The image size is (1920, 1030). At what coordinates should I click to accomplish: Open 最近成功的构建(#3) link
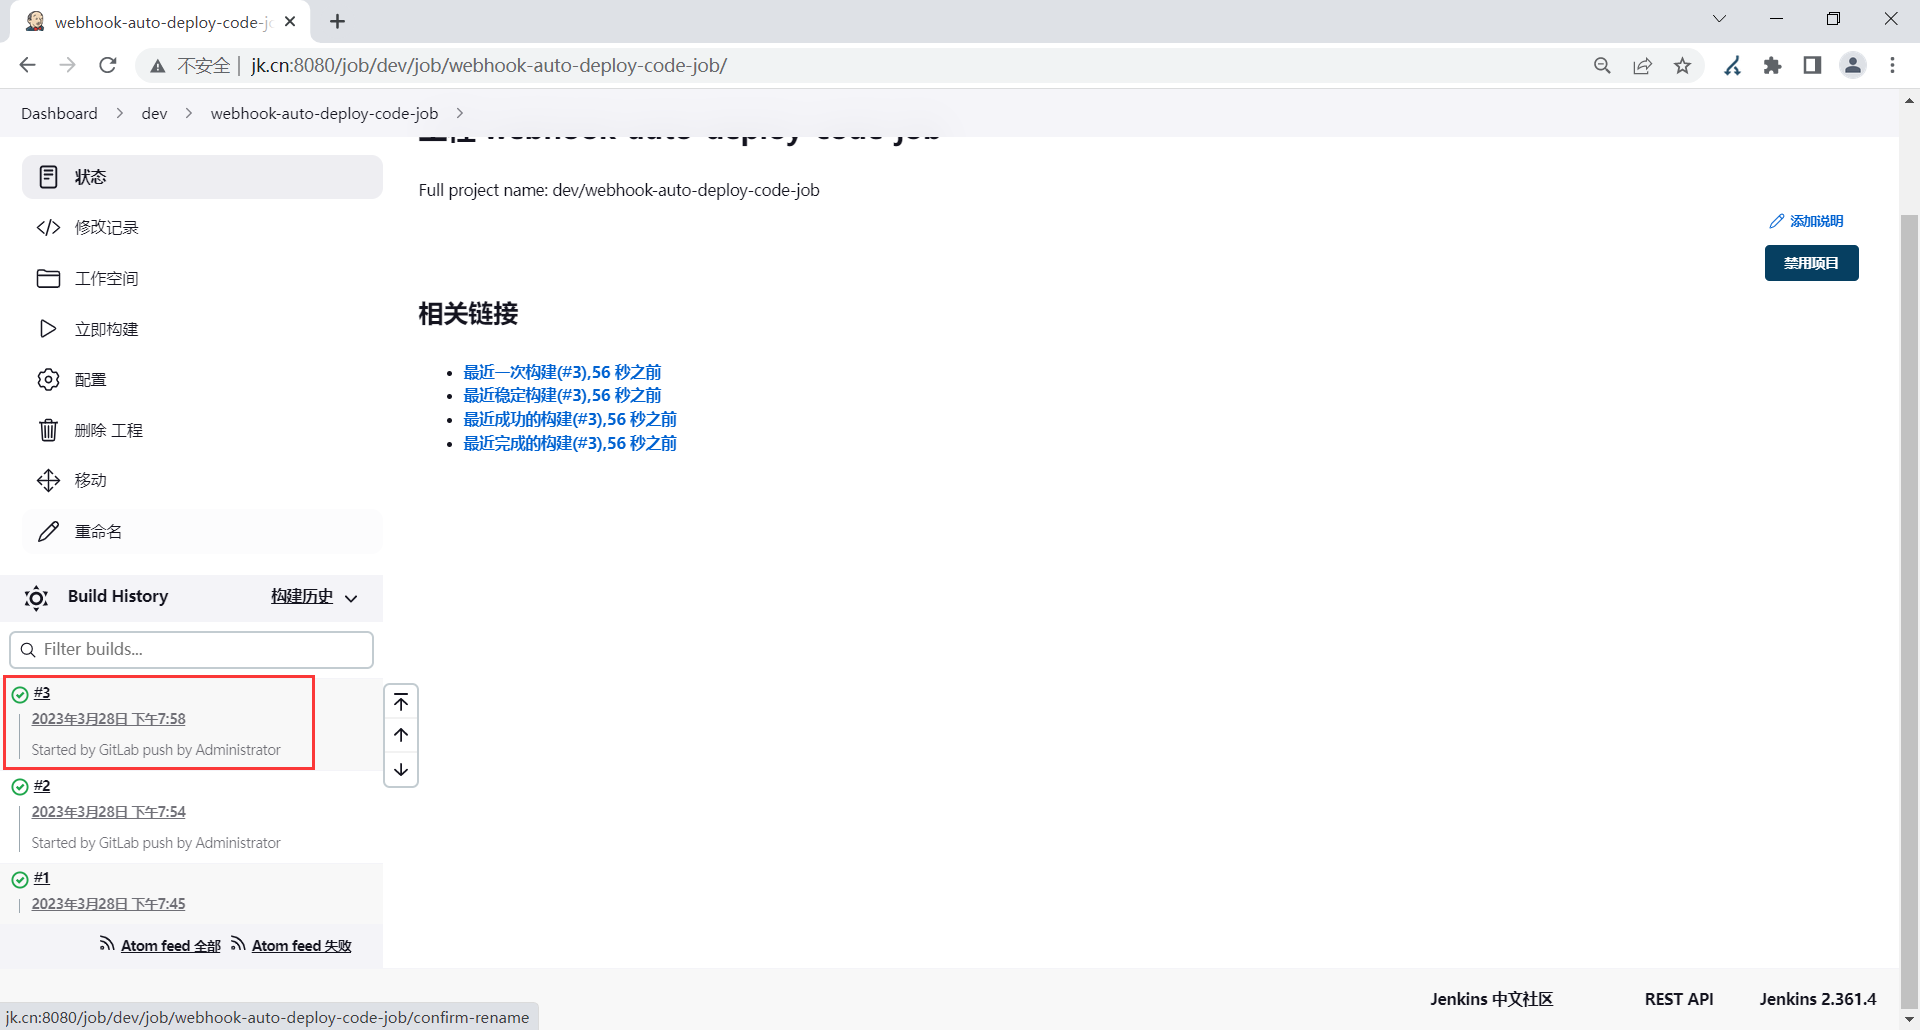tap(570, 419)
